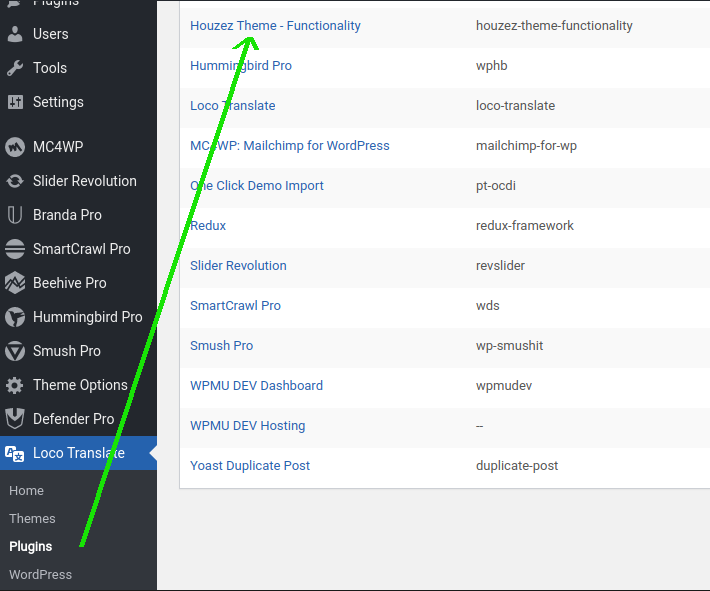Click the houzez-theme-functionality text domain
This screenshot has width=710, height=591.
pyautogui.click(x=554, y=26)
